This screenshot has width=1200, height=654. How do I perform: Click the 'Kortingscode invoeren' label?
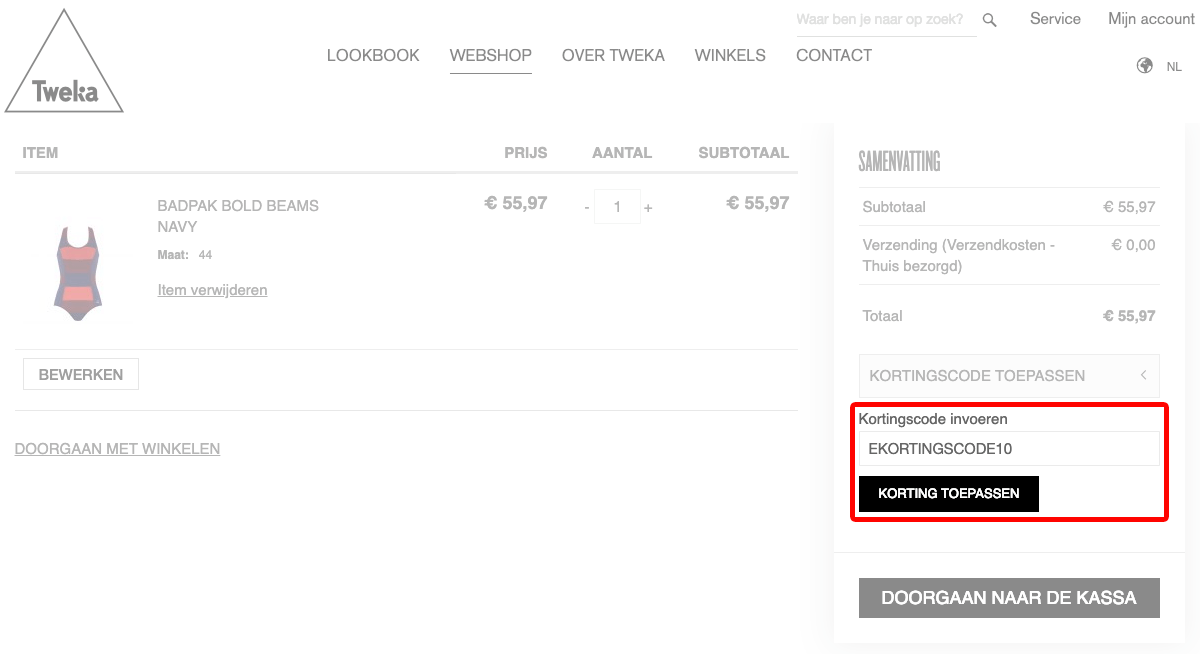[933, 419]
